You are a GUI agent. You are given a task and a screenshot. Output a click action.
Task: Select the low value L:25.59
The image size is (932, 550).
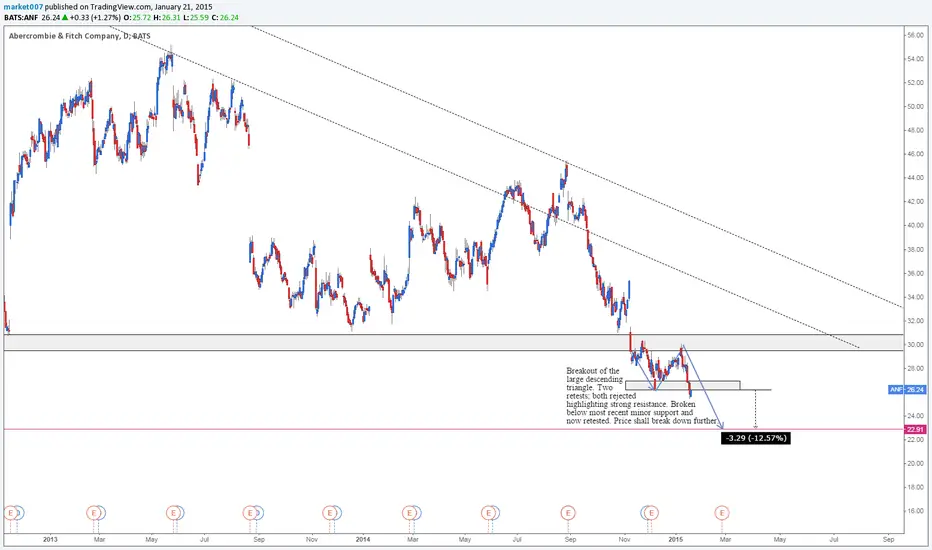click(x=196, y=18)
